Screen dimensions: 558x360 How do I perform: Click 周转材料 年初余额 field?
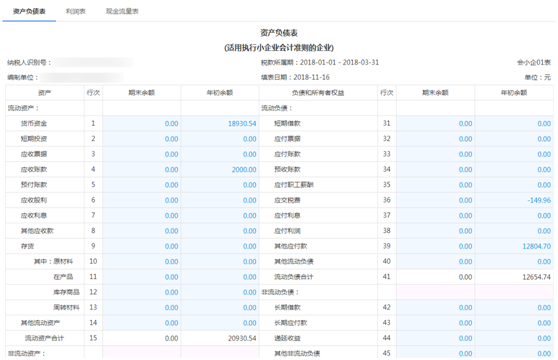pyautogui.click(x=220, y=307)
